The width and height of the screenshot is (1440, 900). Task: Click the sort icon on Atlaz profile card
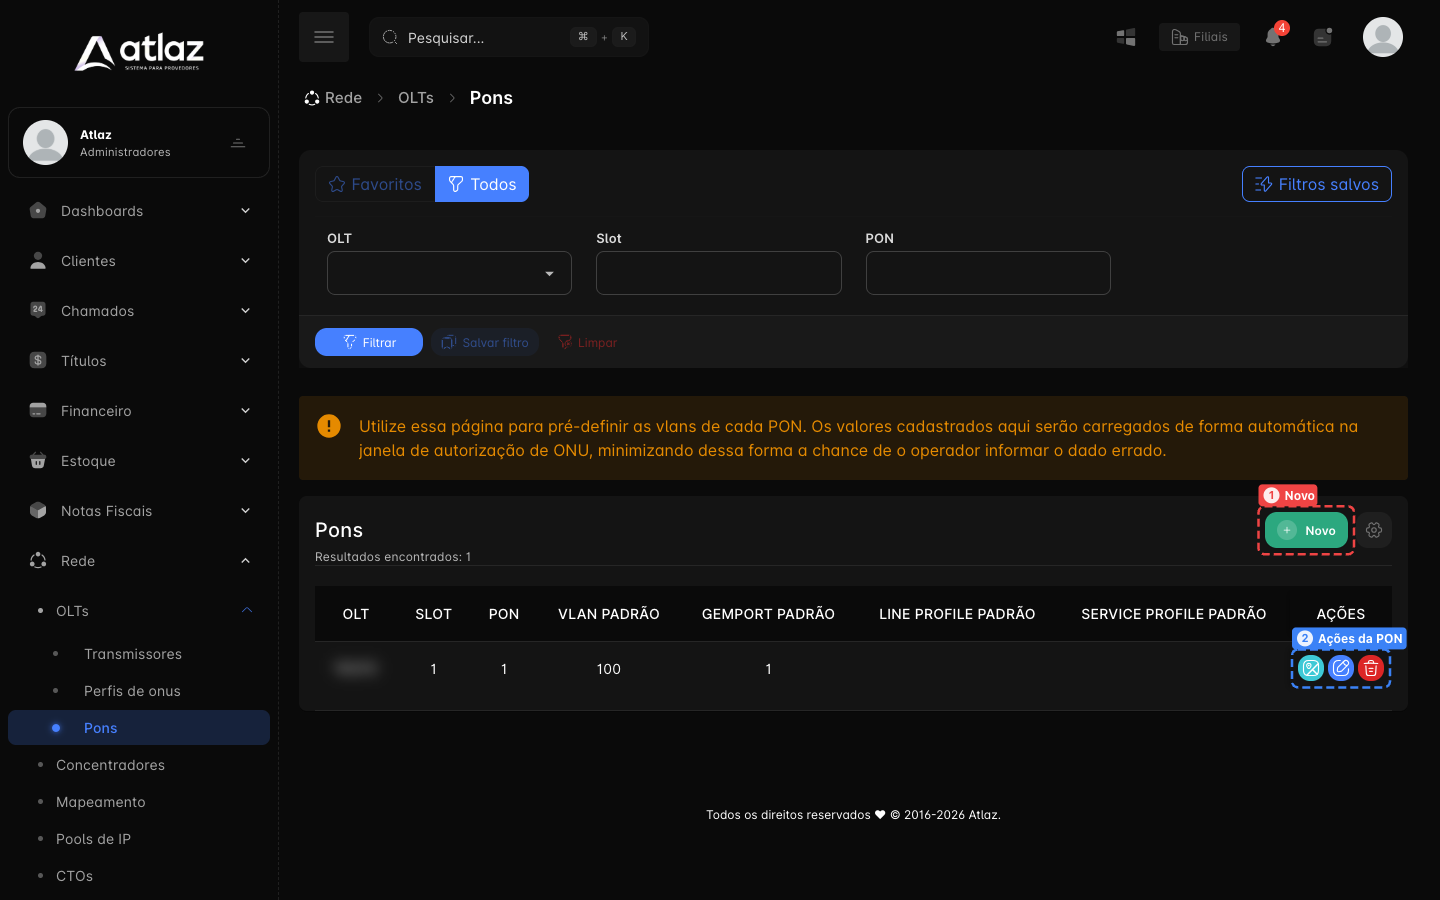point(238,143)
